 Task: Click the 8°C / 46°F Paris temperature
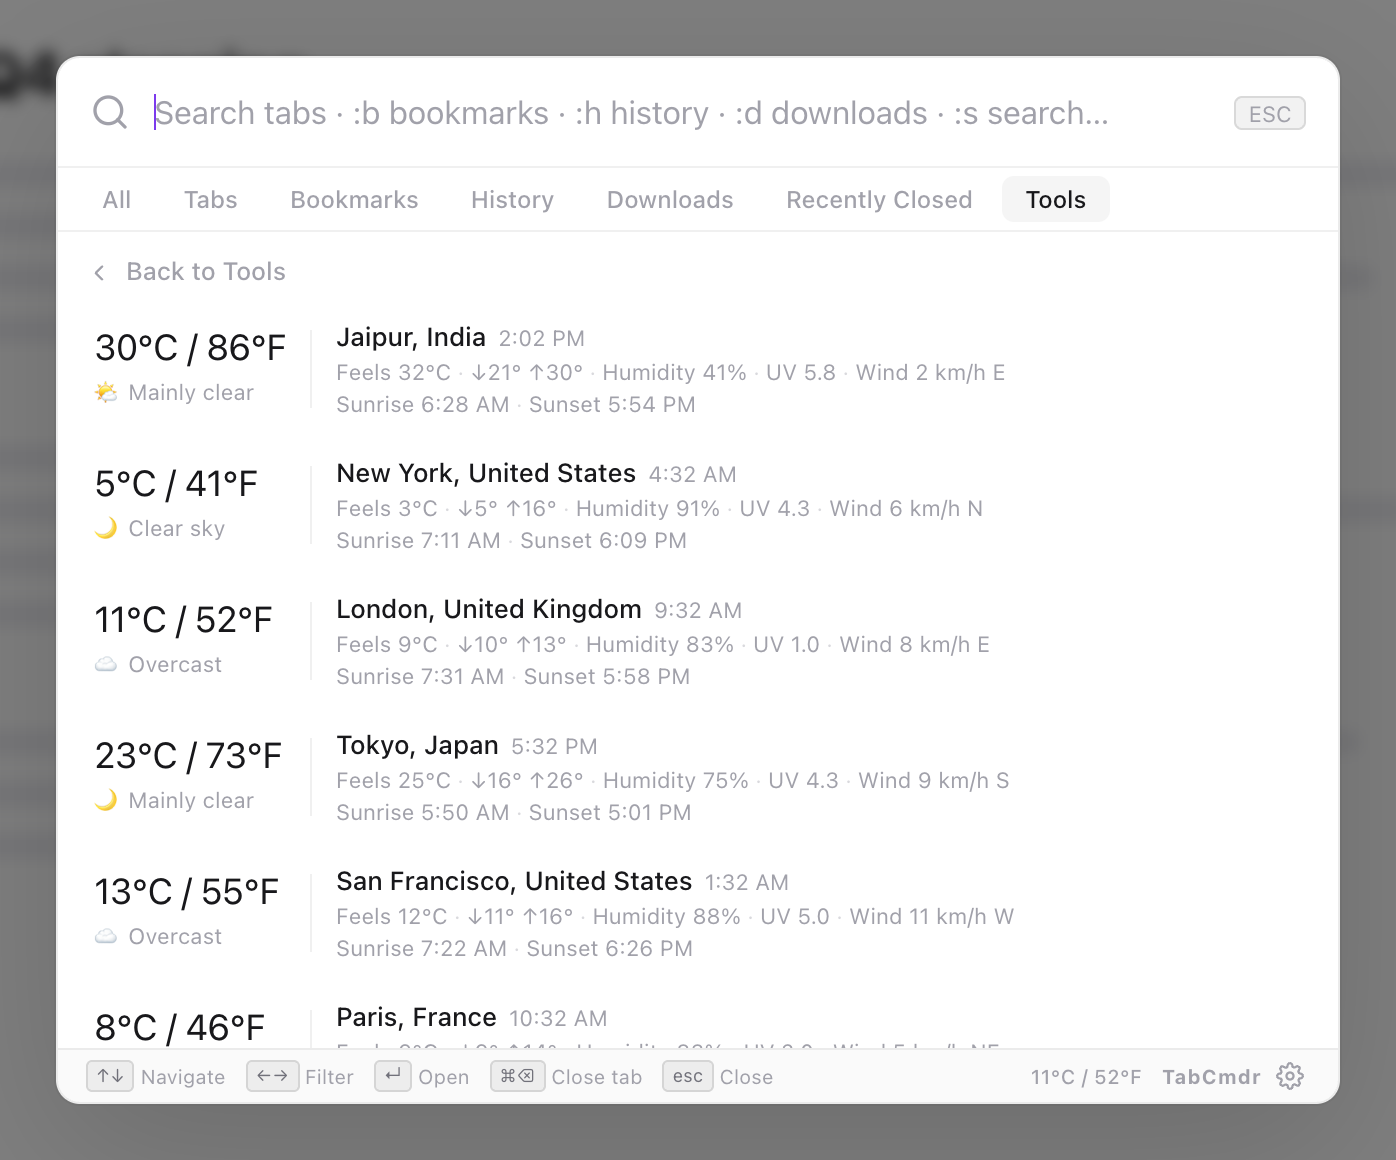click(x=180, y=1028)
